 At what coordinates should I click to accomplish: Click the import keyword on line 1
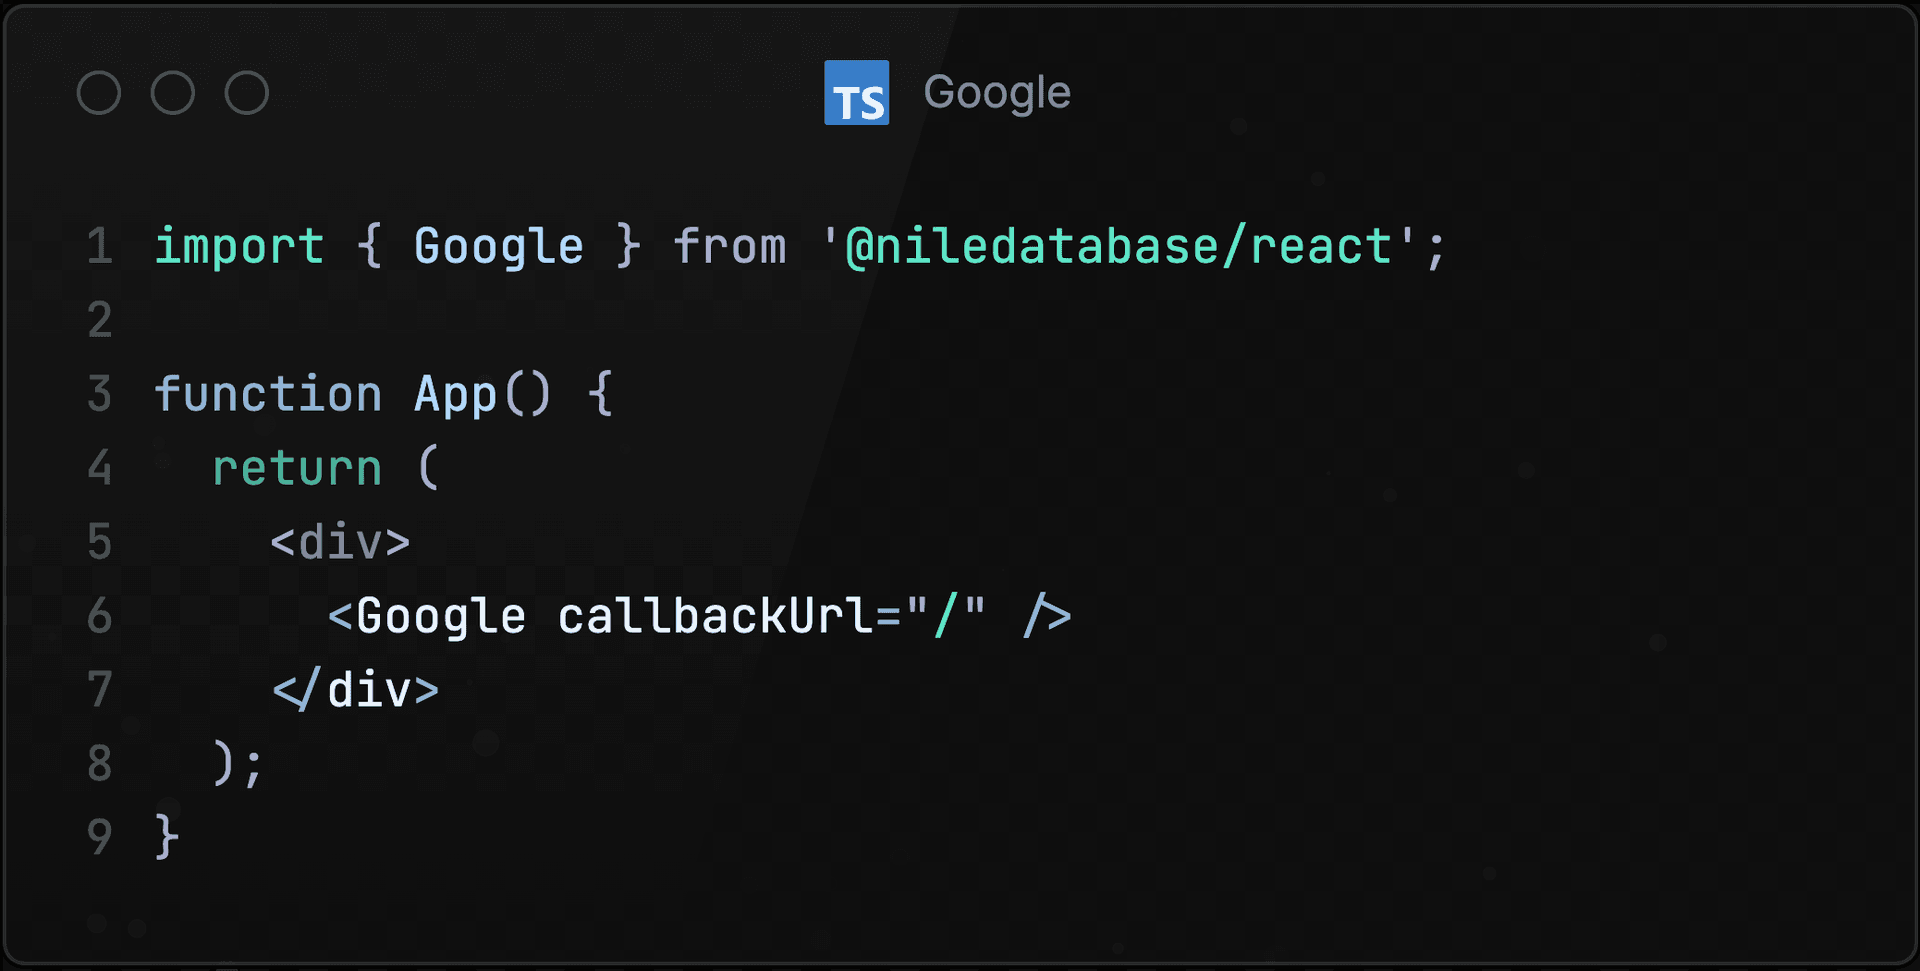(239, 246)
